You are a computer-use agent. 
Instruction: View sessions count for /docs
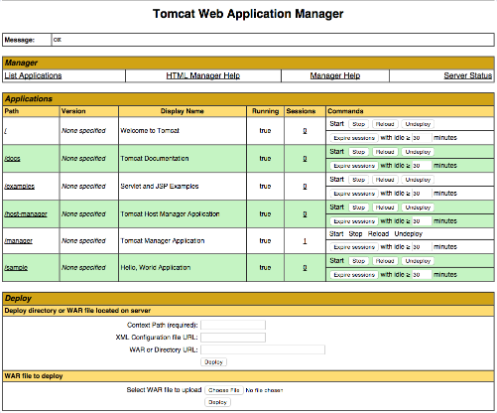305,159
